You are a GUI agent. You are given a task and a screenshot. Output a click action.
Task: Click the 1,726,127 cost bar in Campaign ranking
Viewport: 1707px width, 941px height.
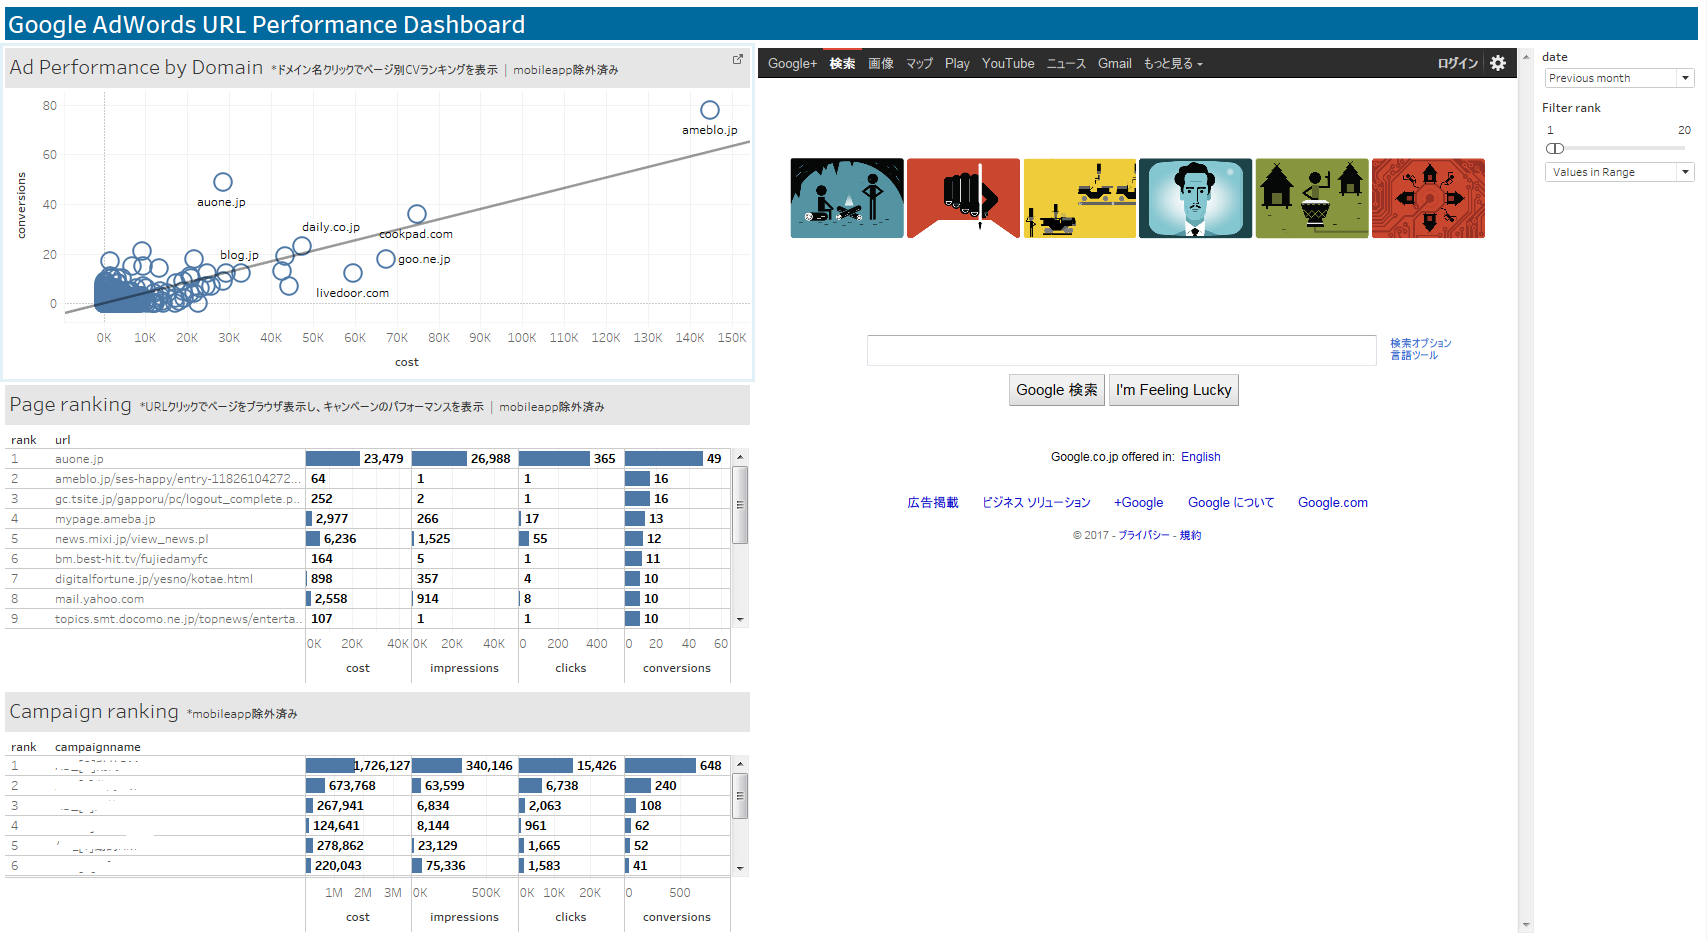click(330, 766)
